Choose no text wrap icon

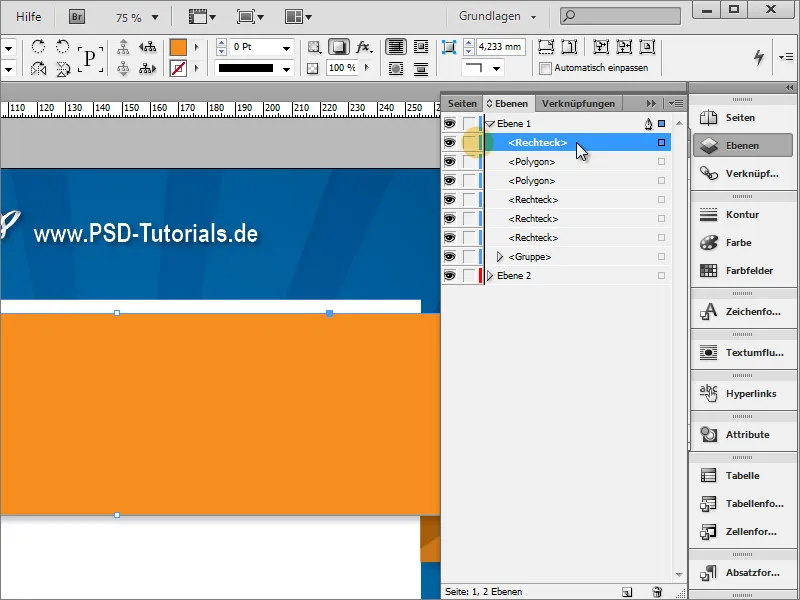[395, 47]
